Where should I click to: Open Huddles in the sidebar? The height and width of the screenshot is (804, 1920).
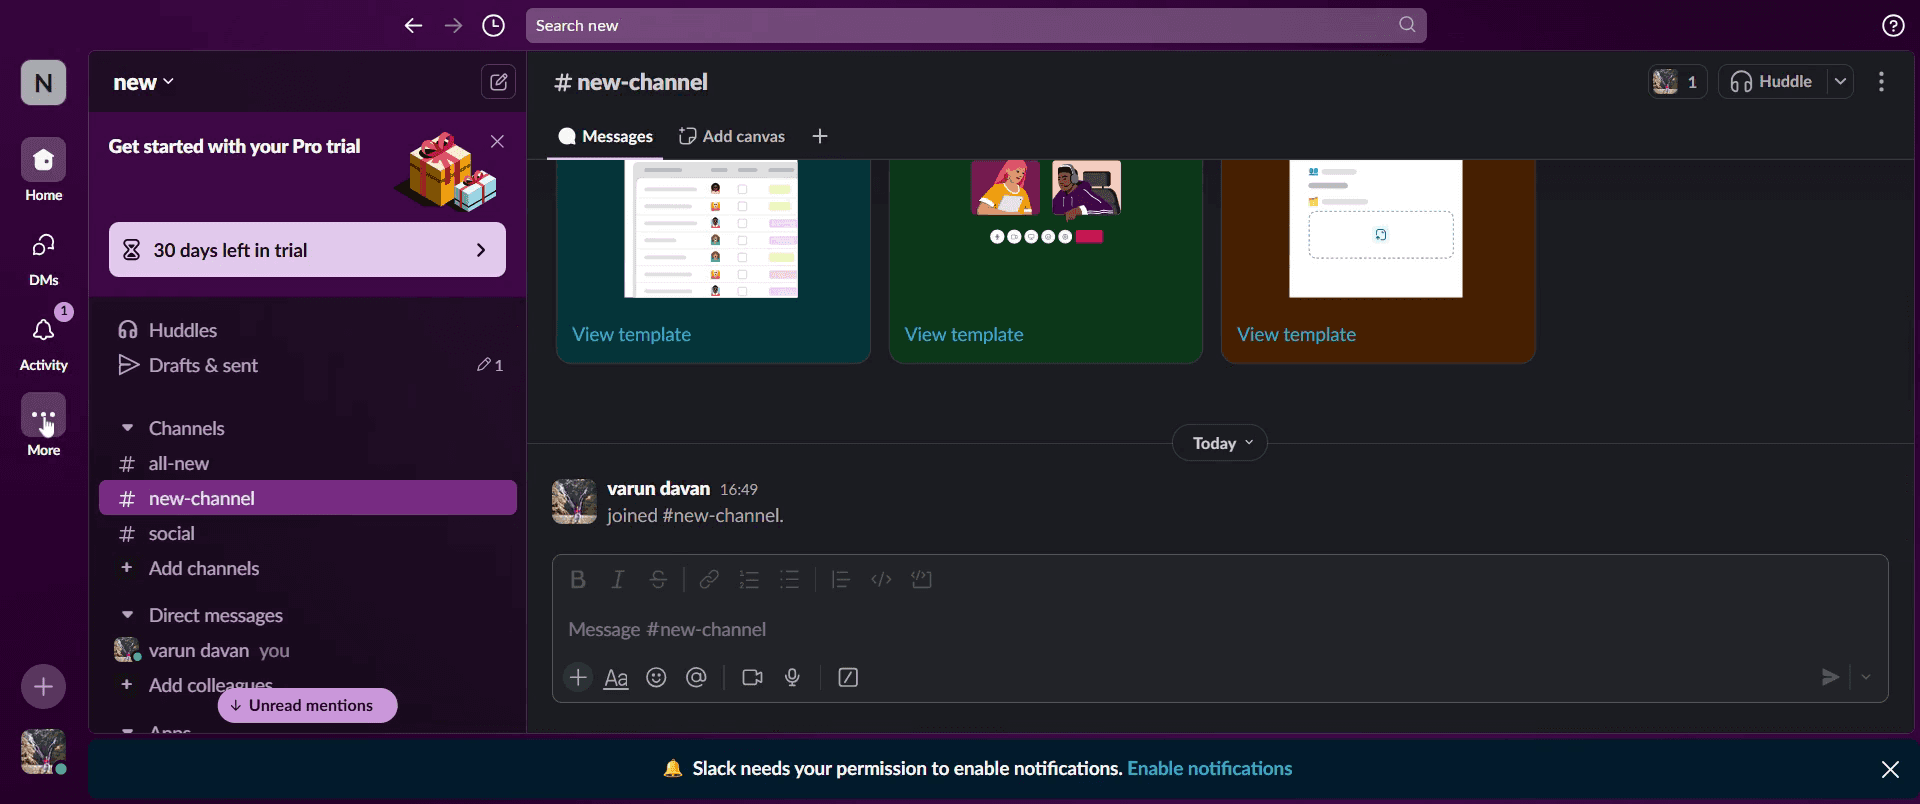click(x=308, y=330)
